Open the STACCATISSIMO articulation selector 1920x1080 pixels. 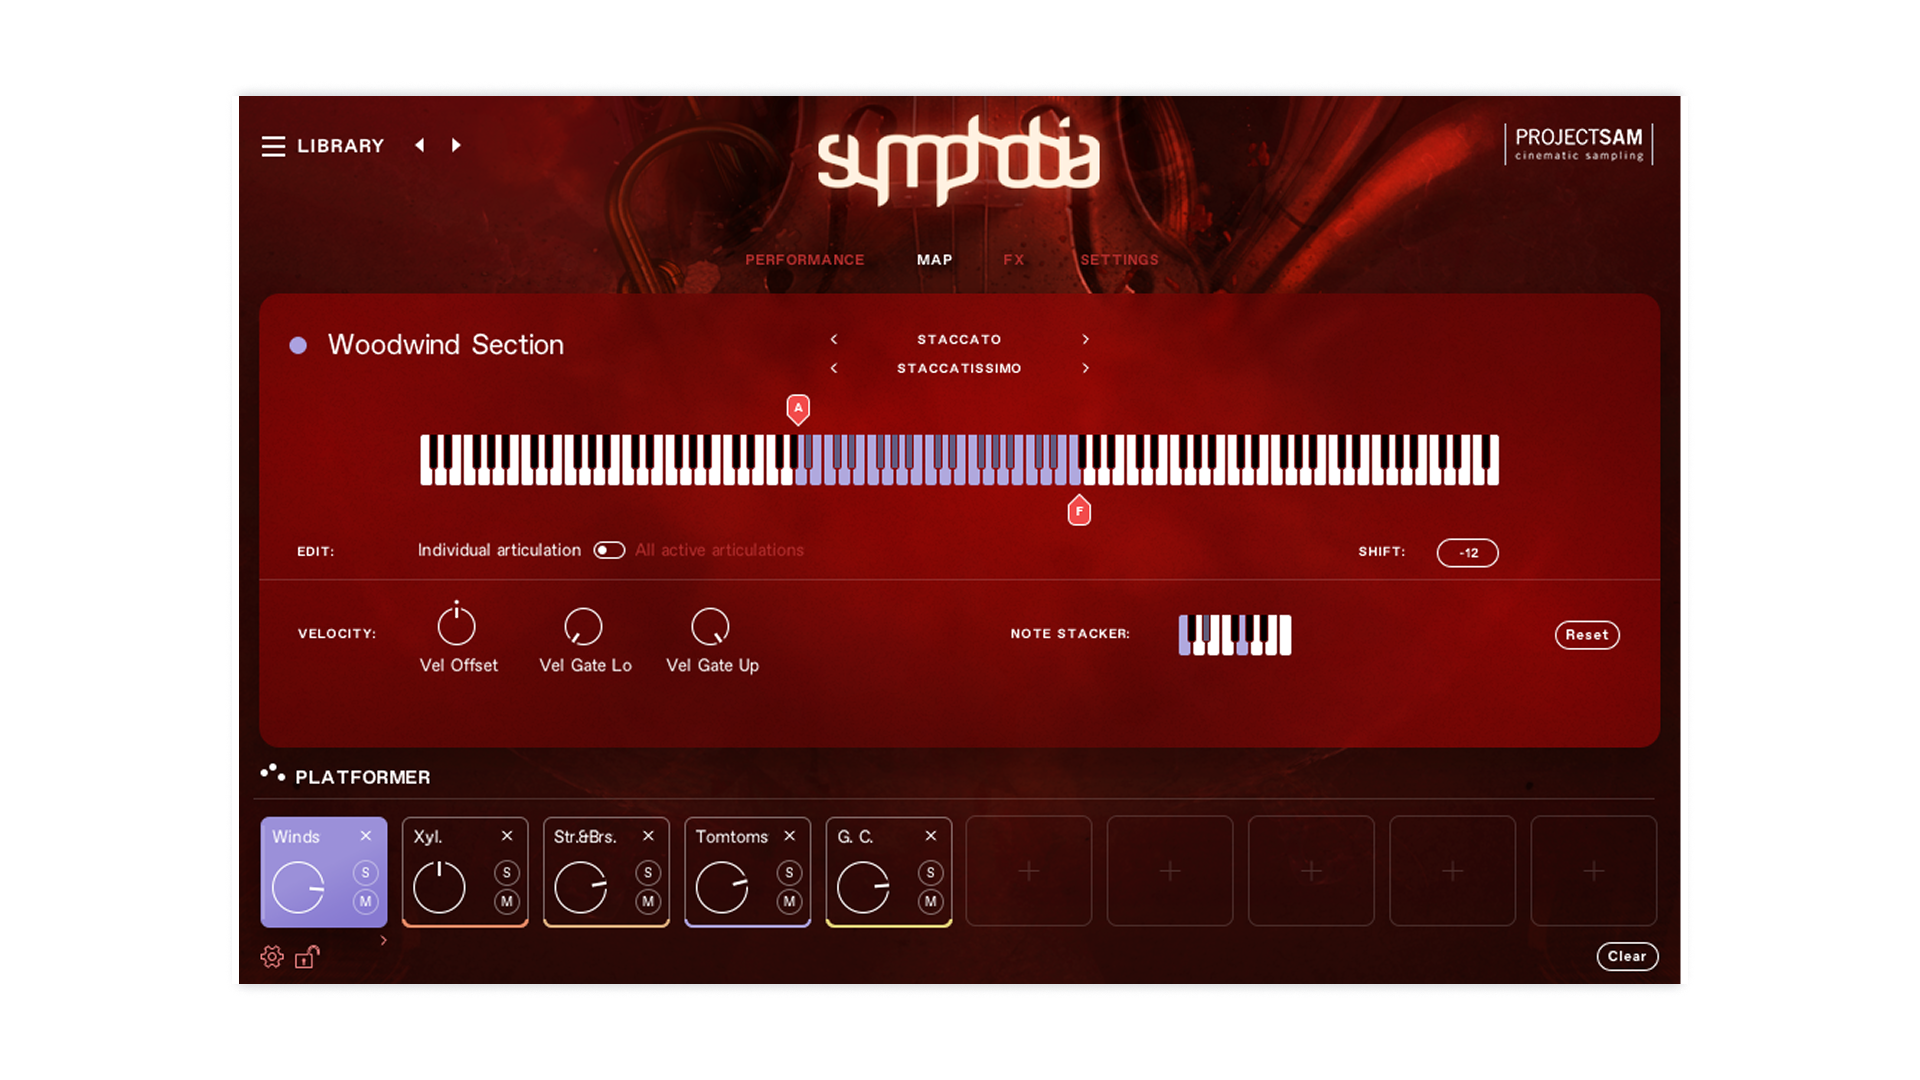pos(959,369)
